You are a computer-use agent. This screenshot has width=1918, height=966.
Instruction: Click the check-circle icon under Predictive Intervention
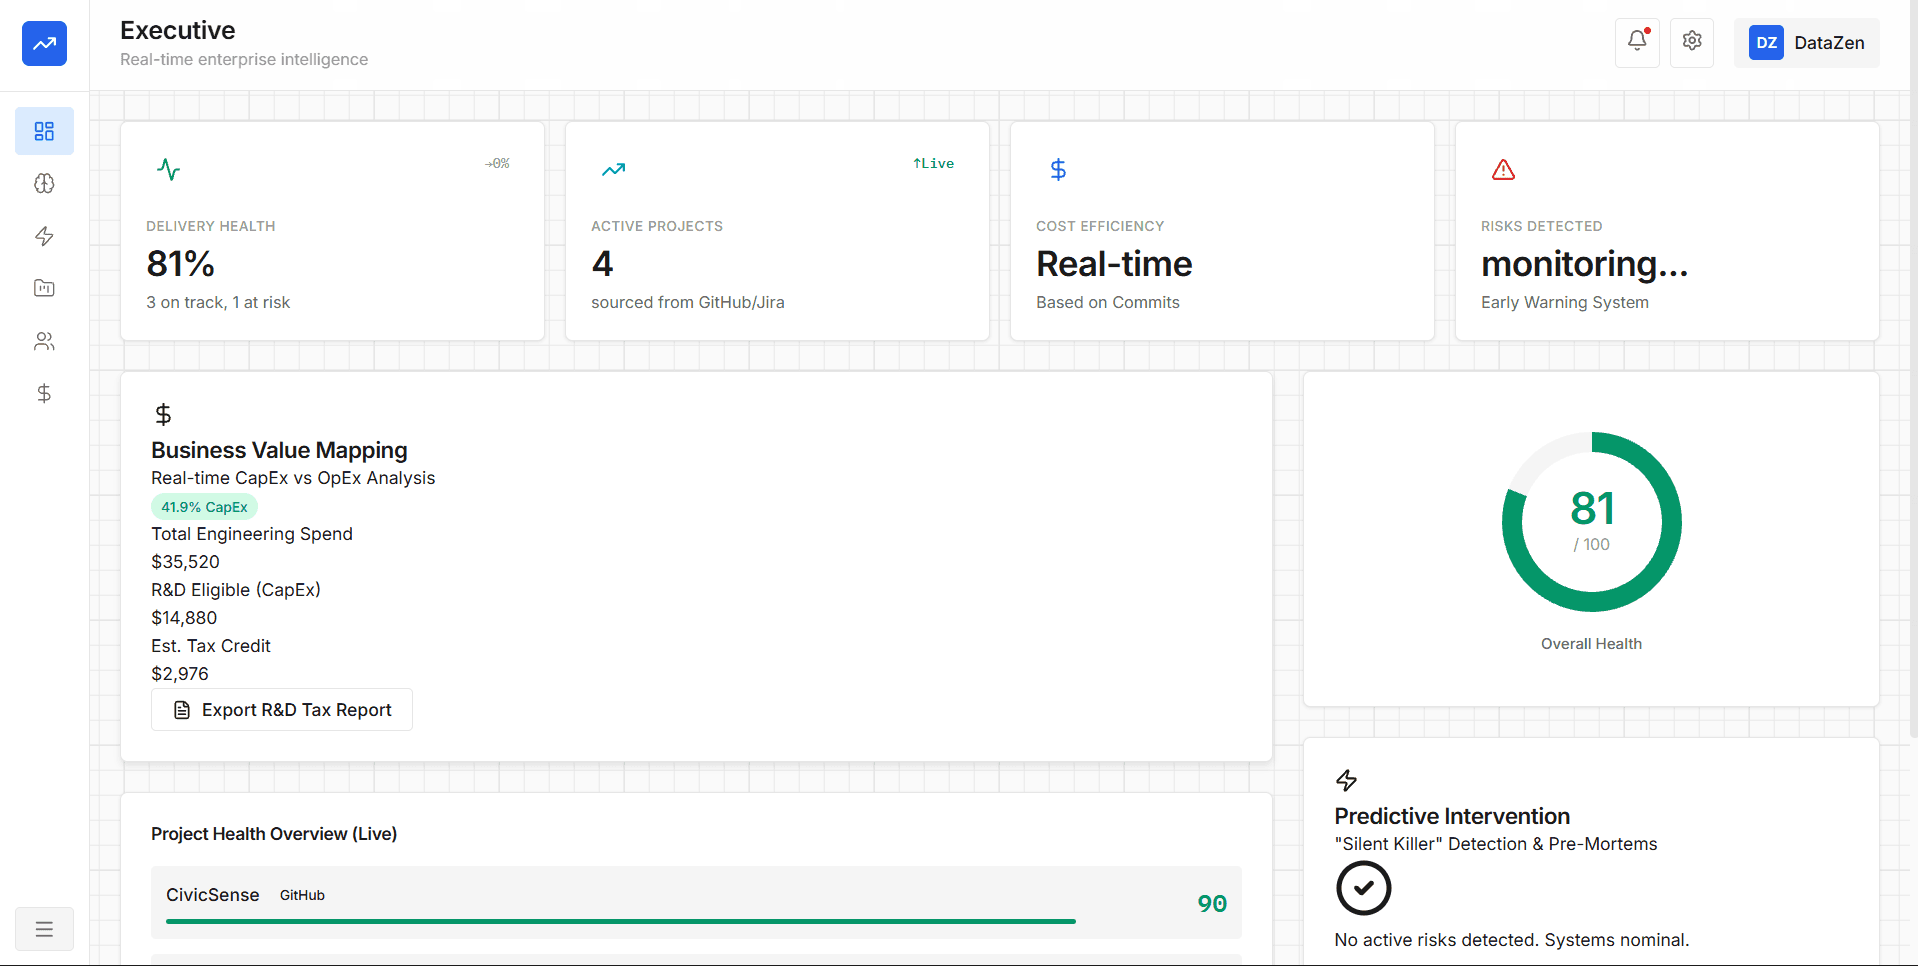tap(1364, 888)
